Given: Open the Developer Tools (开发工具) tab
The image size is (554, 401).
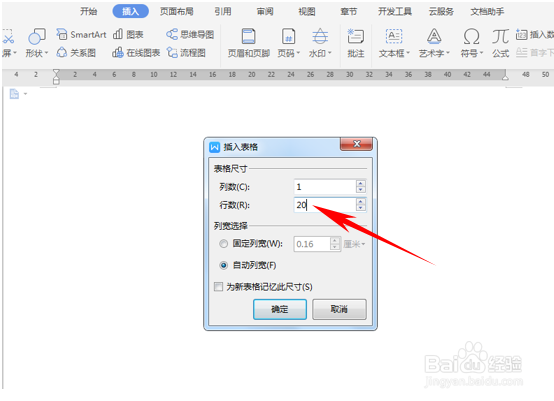Looking at the screenshot, I should (395, 11).
